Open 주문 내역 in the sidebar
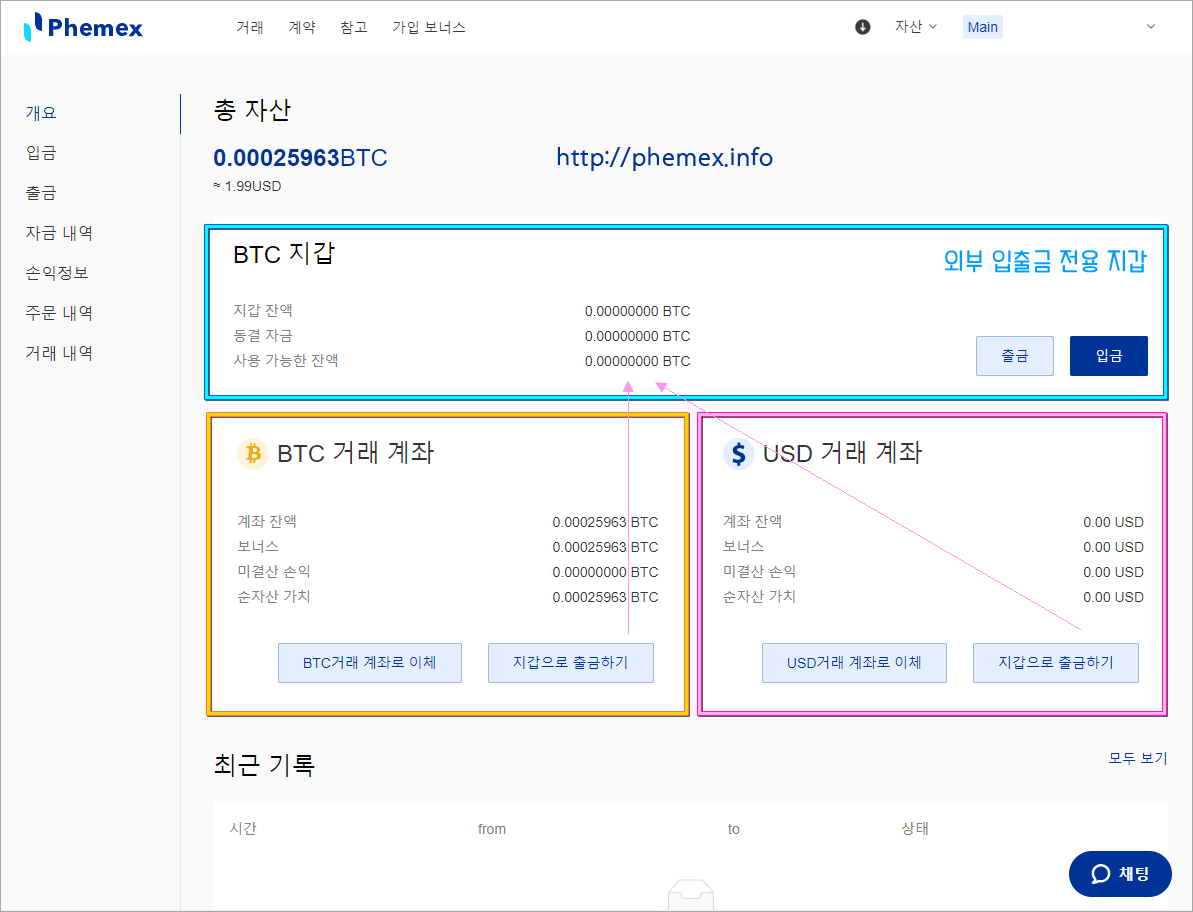Viewport: 1193px width, 912px height. click(x=59, y=313)
